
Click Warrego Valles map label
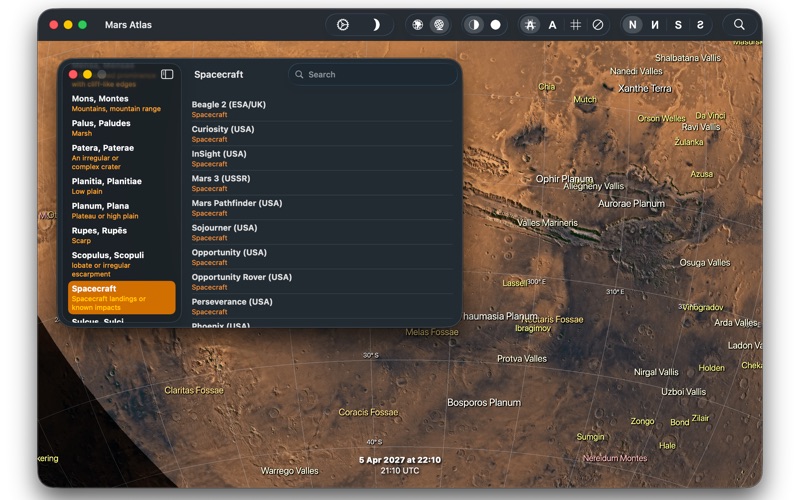point(289,471)
